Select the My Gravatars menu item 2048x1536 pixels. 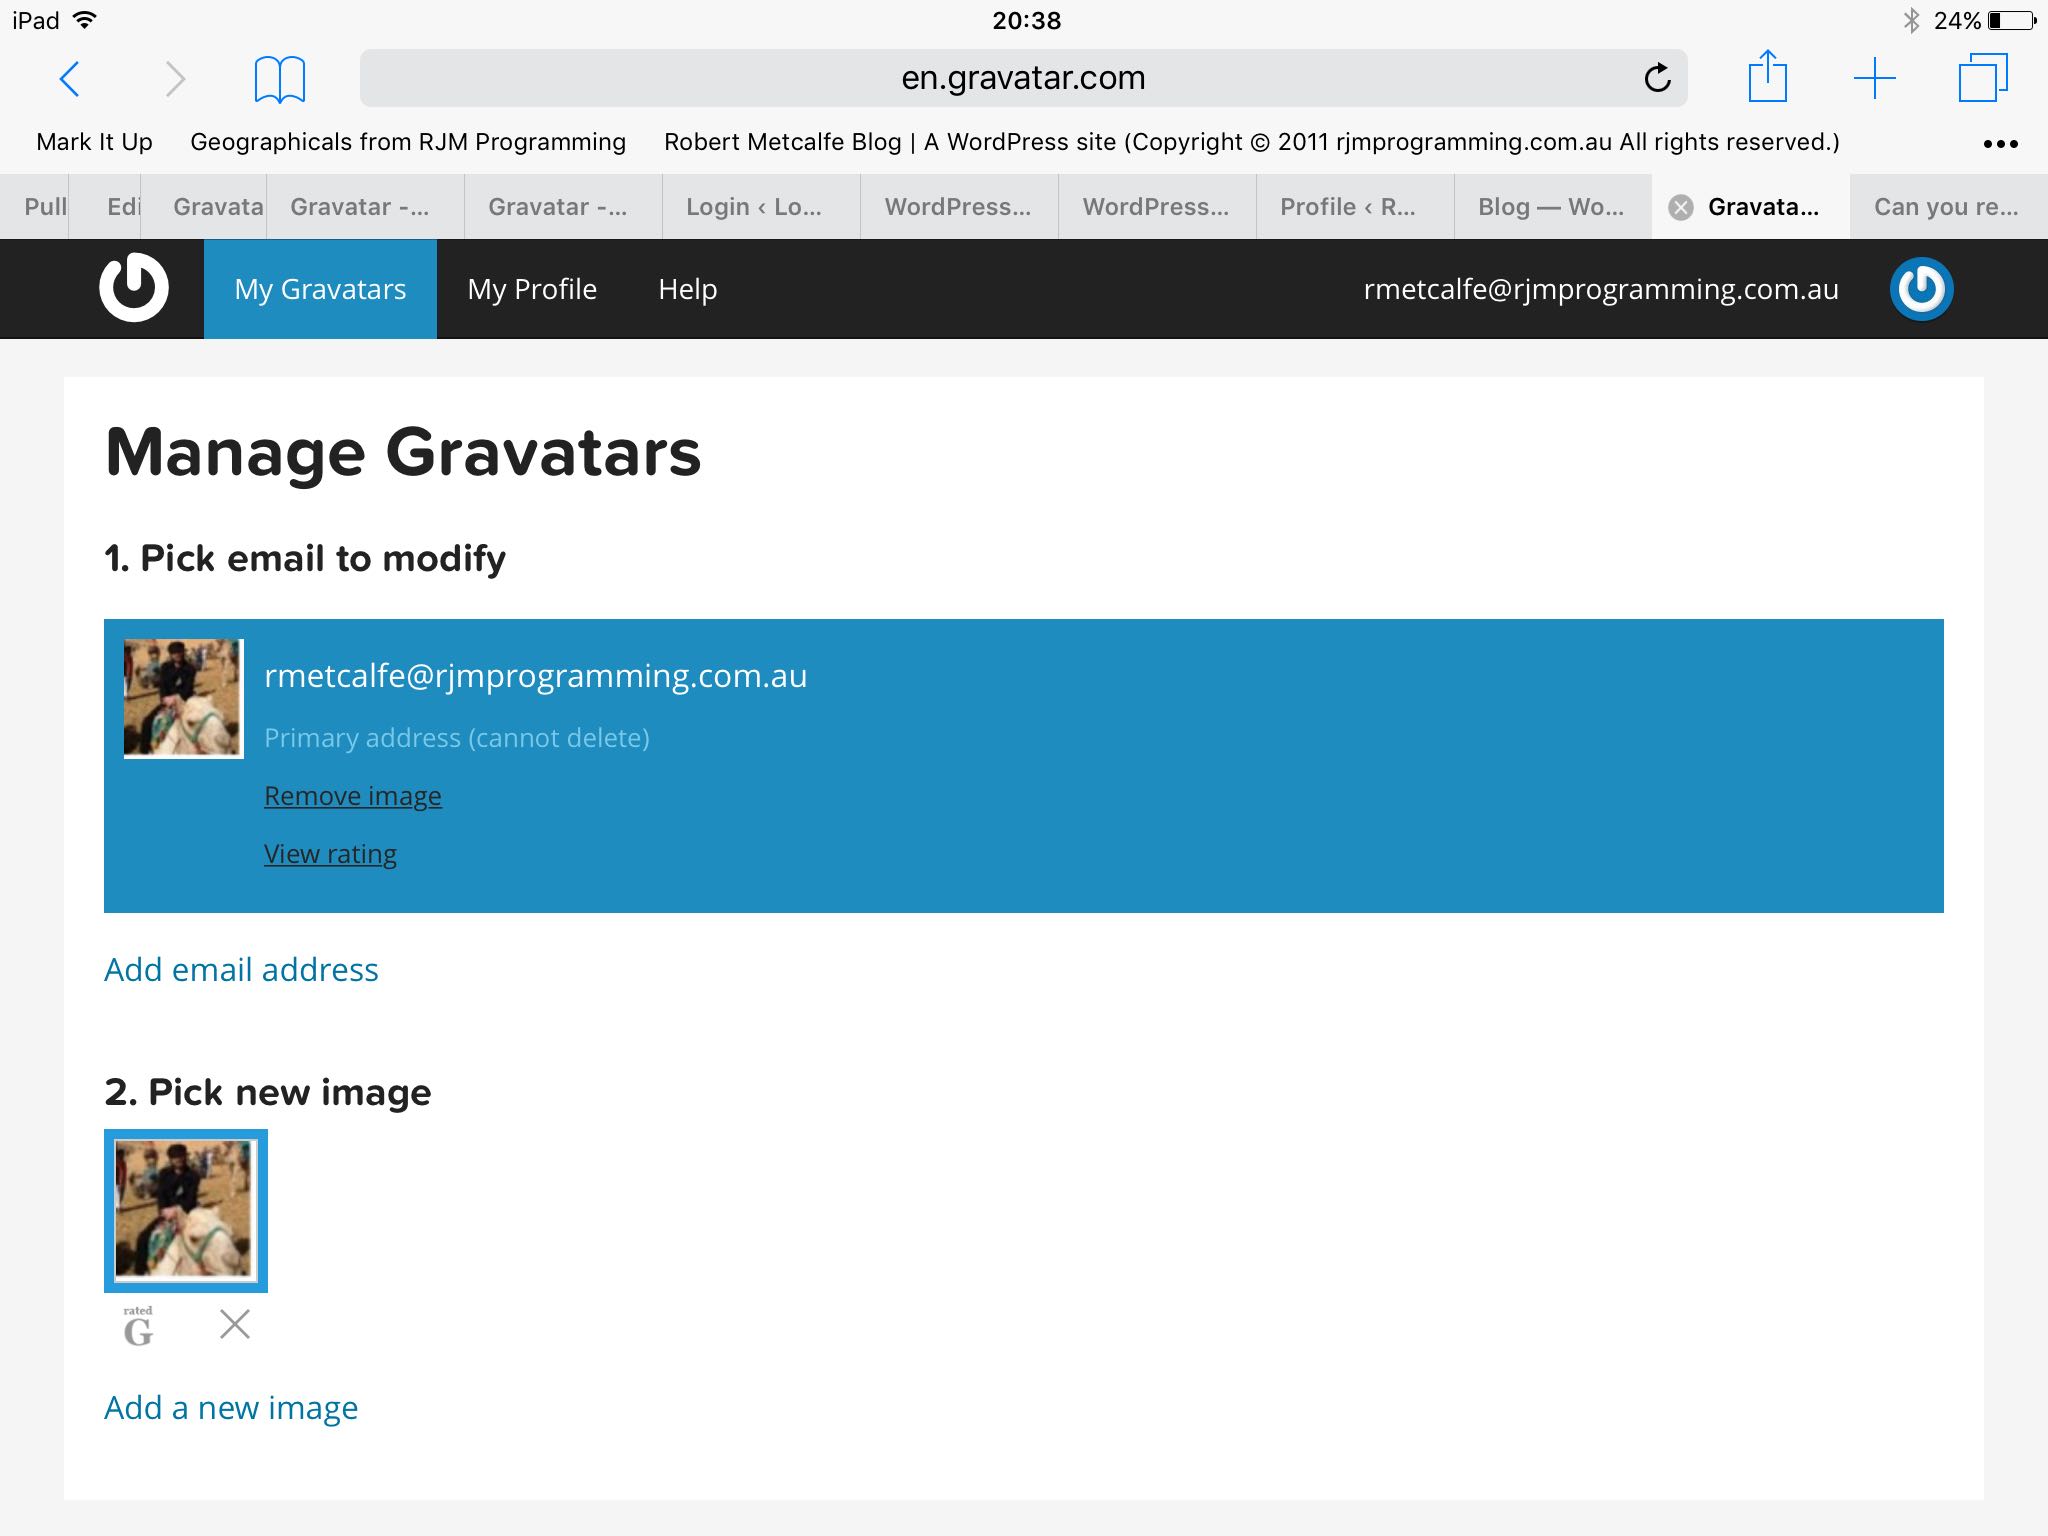[x=320, y=289]
